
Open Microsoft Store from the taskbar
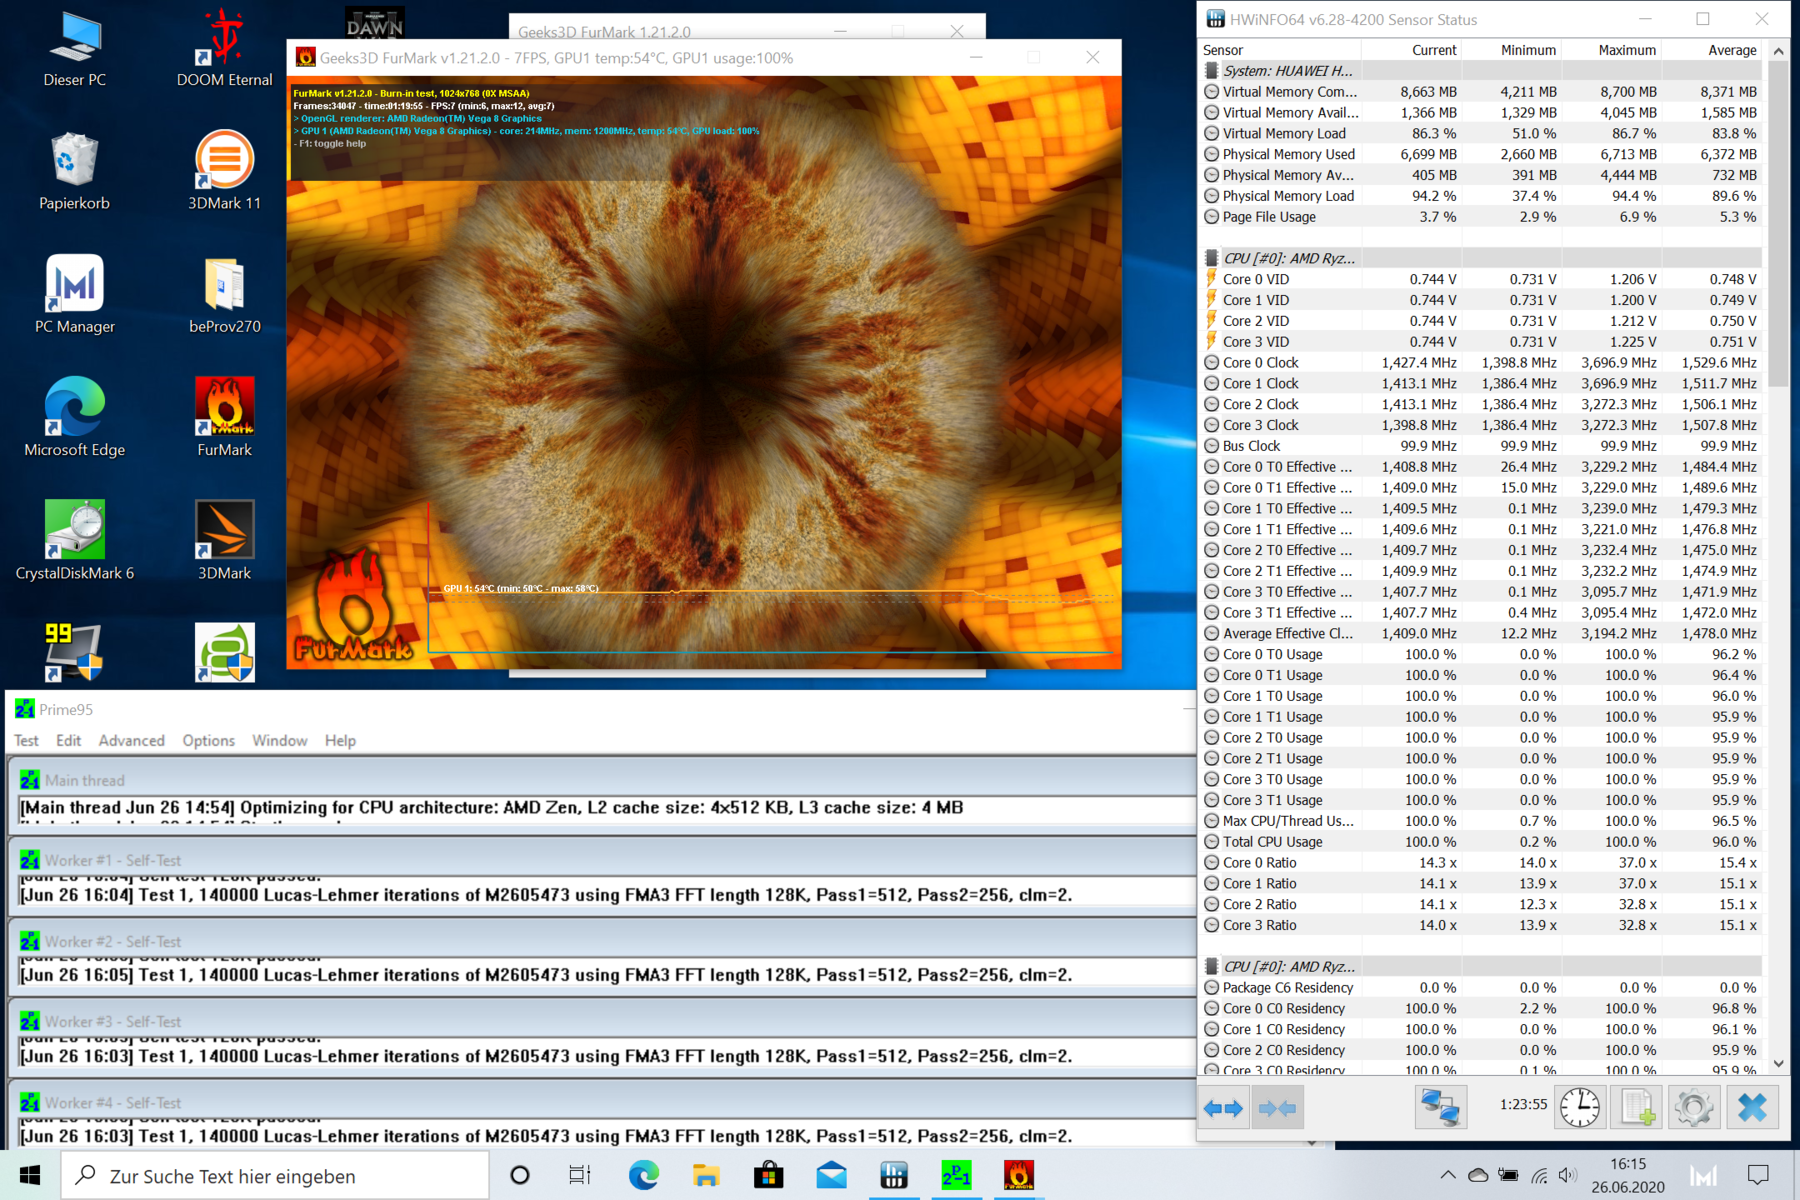768,1175
